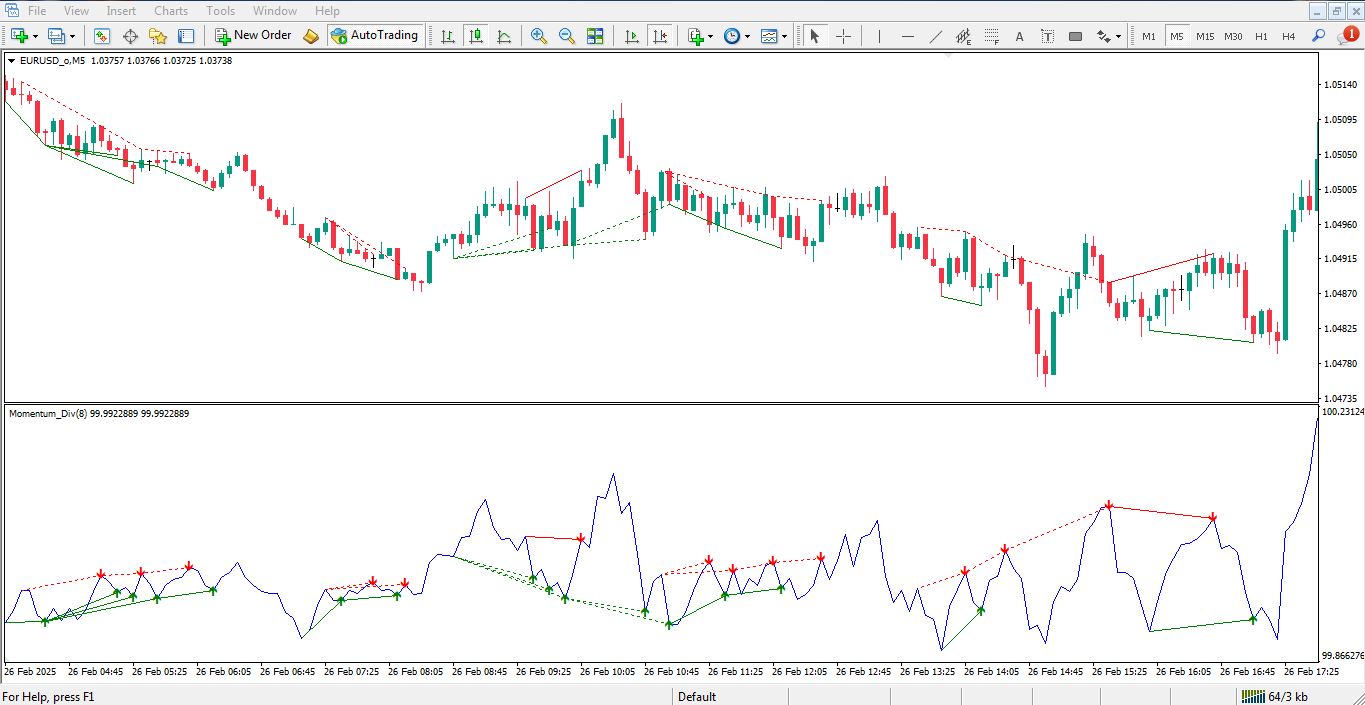Select the Vertical Line drawing tool
Screen dimensions: 1365x705
coord(879,36)
